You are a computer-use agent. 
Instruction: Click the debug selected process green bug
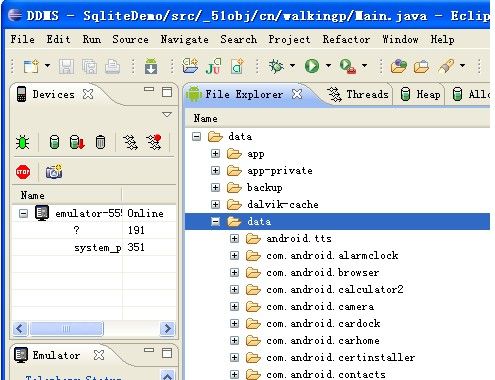(22, 142)
